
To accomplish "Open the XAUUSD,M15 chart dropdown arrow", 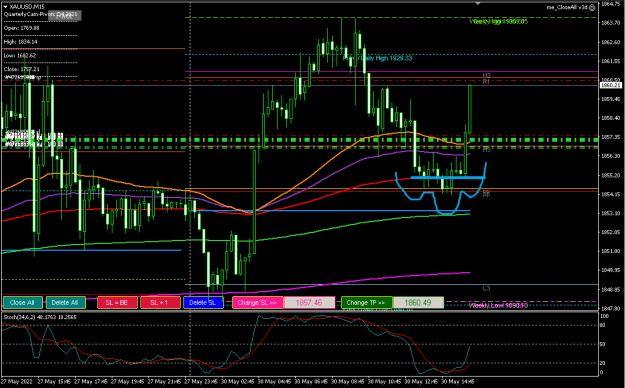I will click(5, 7).
